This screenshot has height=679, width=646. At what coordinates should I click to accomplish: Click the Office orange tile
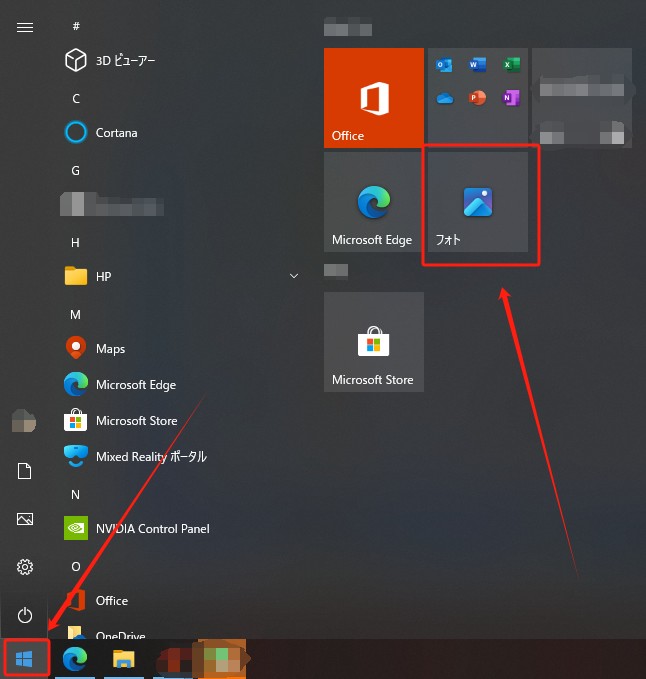pos(374,98)
